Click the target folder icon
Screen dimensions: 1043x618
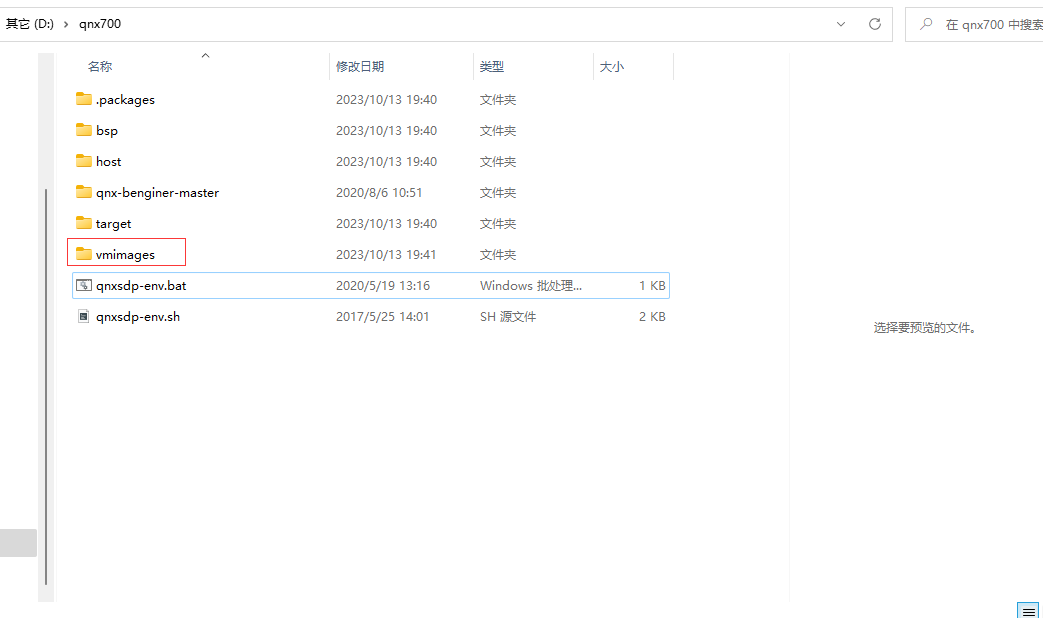click(x=84, y=223)
